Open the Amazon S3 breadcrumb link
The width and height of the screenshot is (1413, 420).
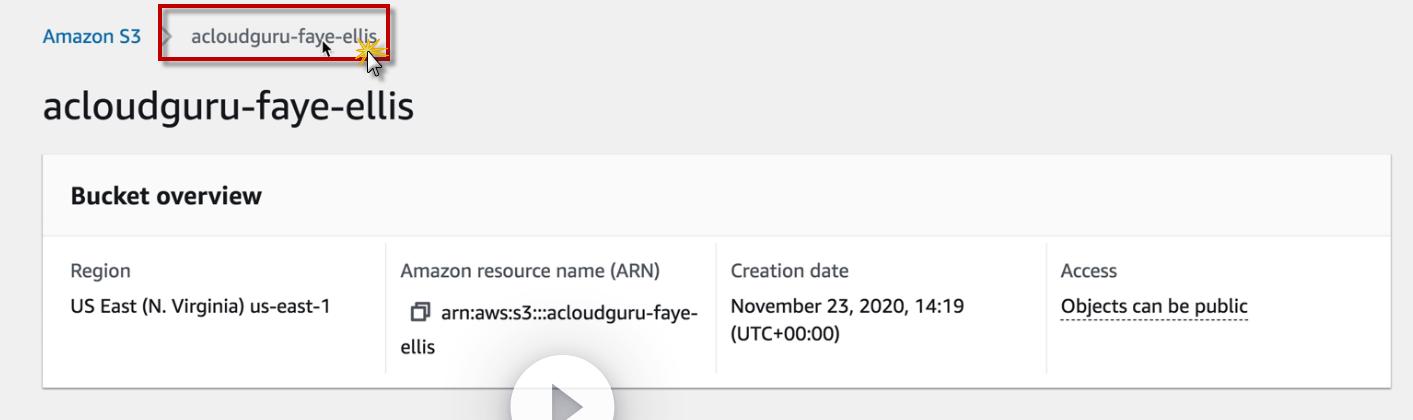(x=92, y=37)
